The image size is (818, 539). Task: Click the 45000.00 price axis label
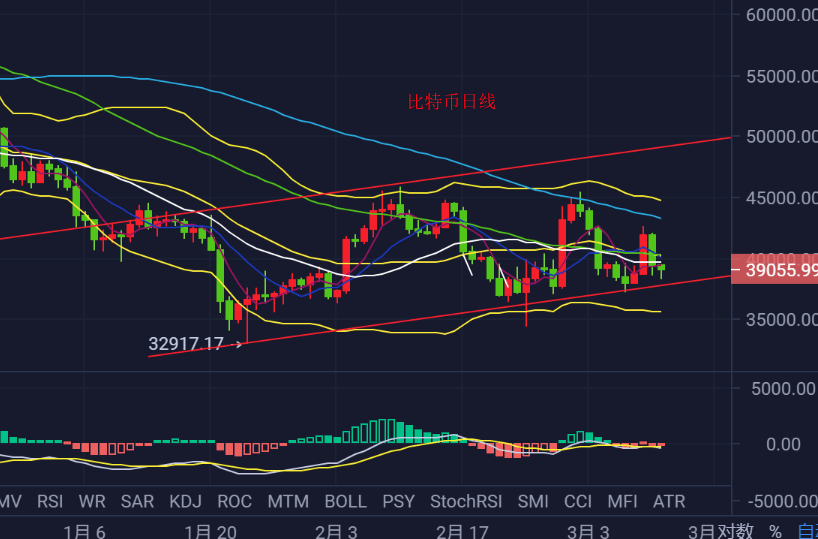pyautogui.click(x=781, y=198)
